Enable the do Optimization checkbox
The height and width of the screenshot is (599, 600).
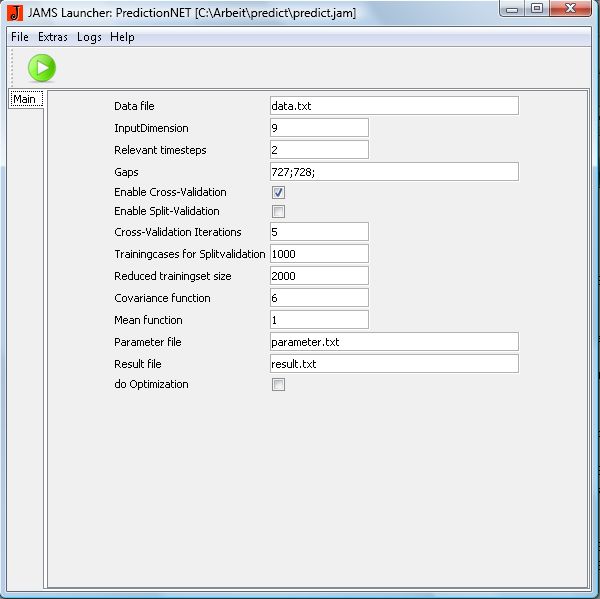(279, 385)
